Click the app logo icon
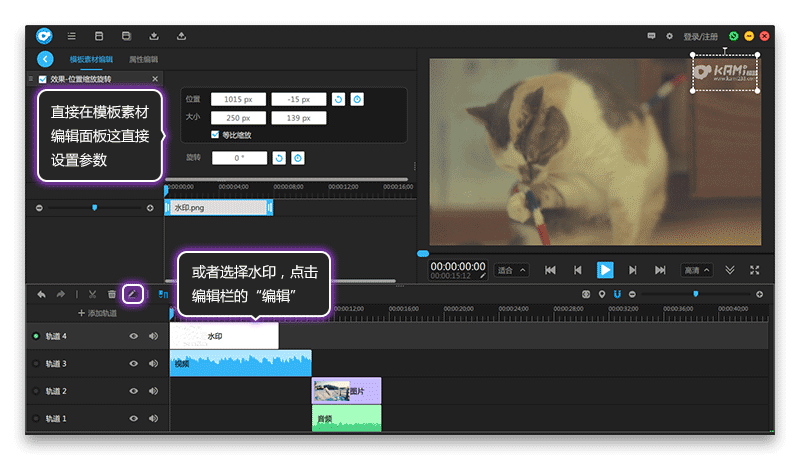The height and width of the screenshot is (460, 800). pyautogui.click(x=44, y=36)
